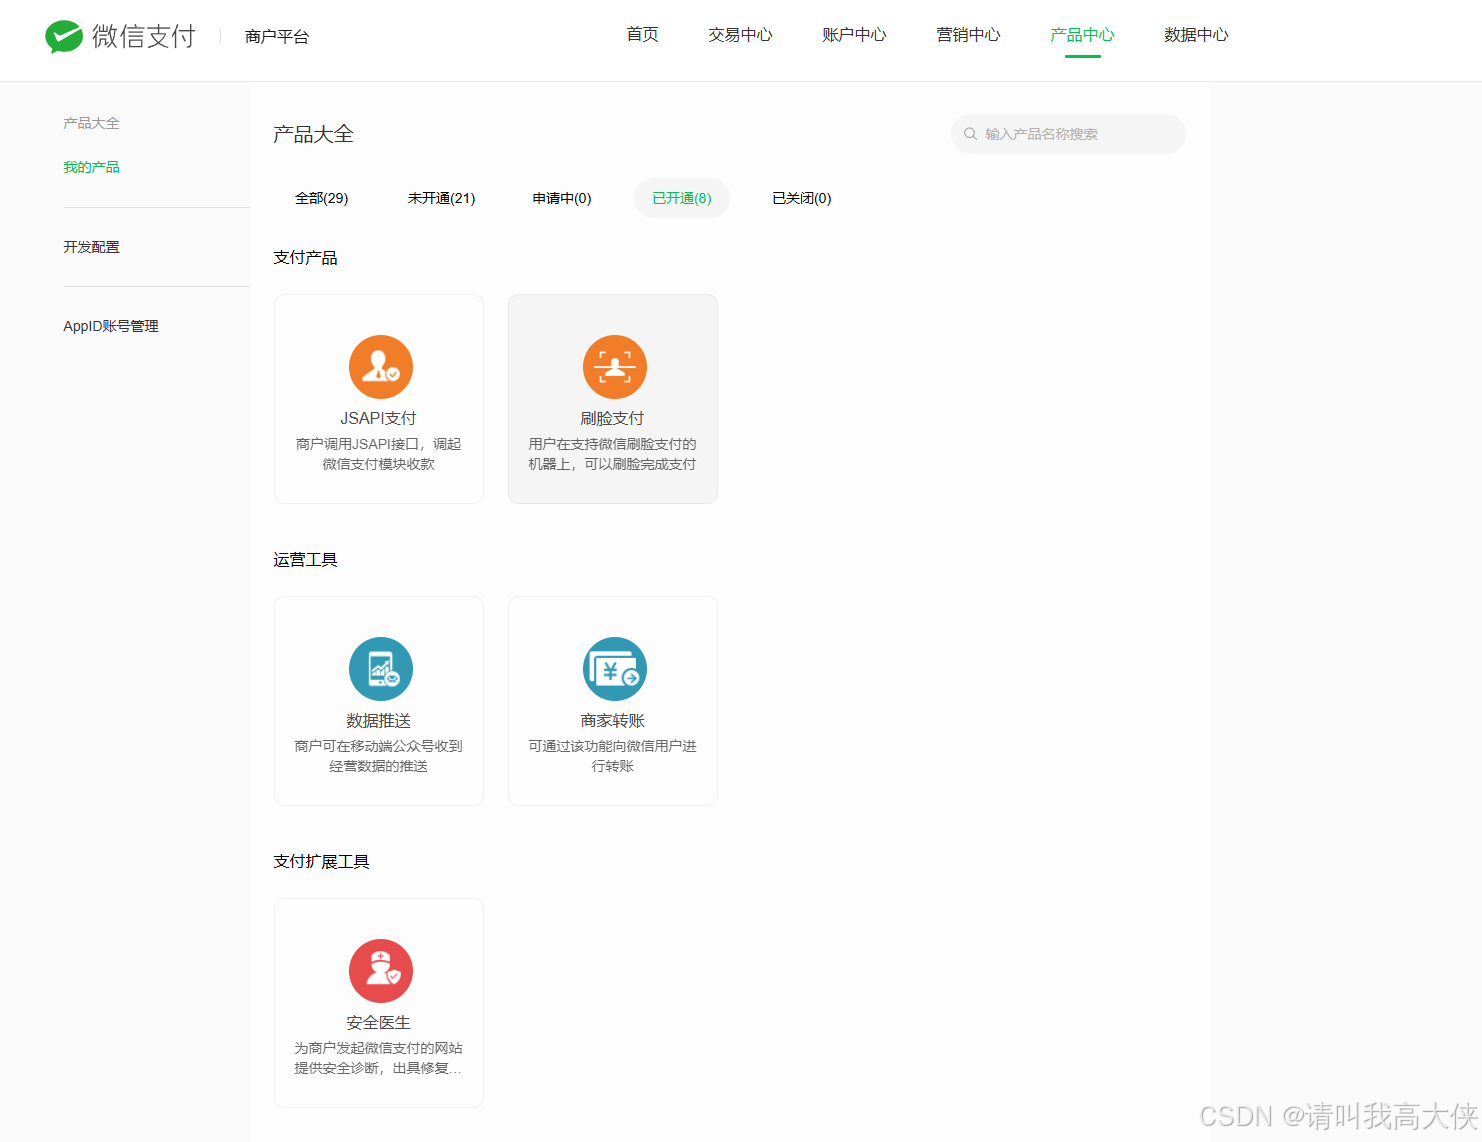Select the 已开通(8) filter tab
Screen dimensions: 1482x1142
[682, 198]
